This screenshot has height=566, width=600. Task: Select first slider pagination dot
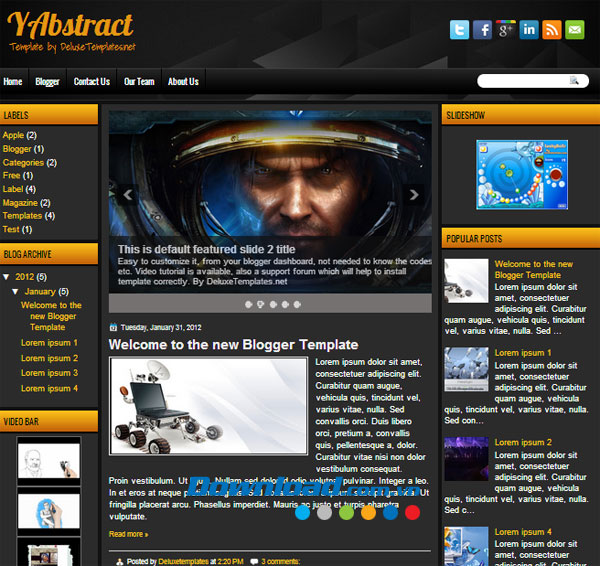[248, 305]
